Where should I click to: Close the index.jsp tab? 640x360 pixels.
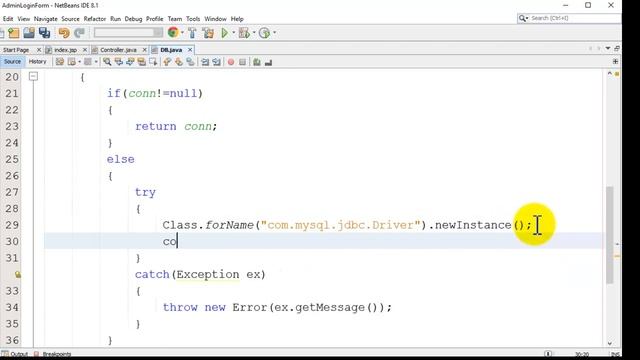coord(84,50)
